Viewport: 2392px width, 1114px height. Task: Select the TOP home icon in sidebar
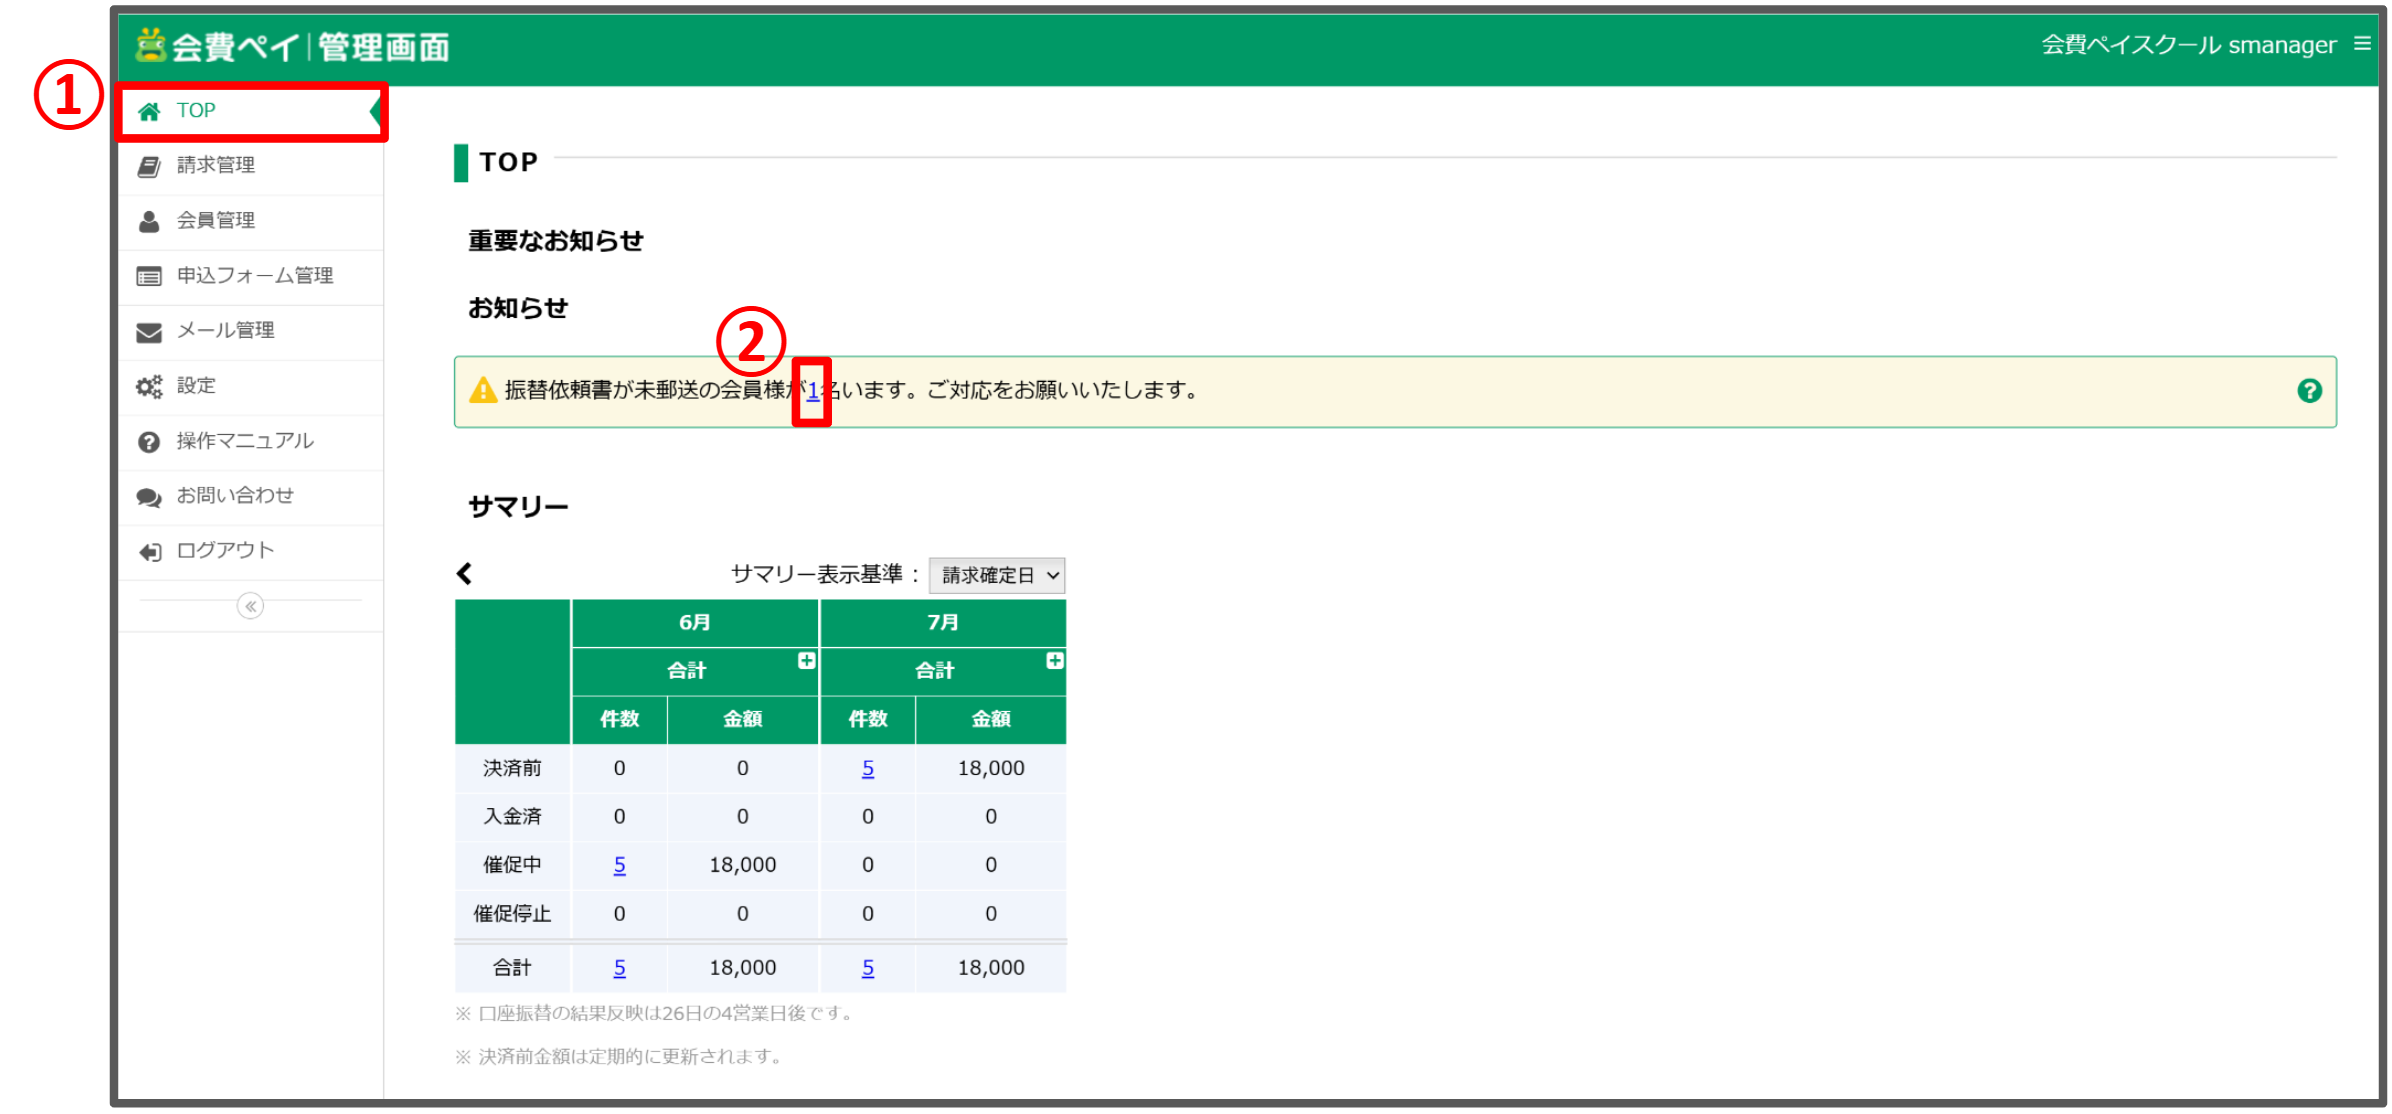(x=149, y=111)
